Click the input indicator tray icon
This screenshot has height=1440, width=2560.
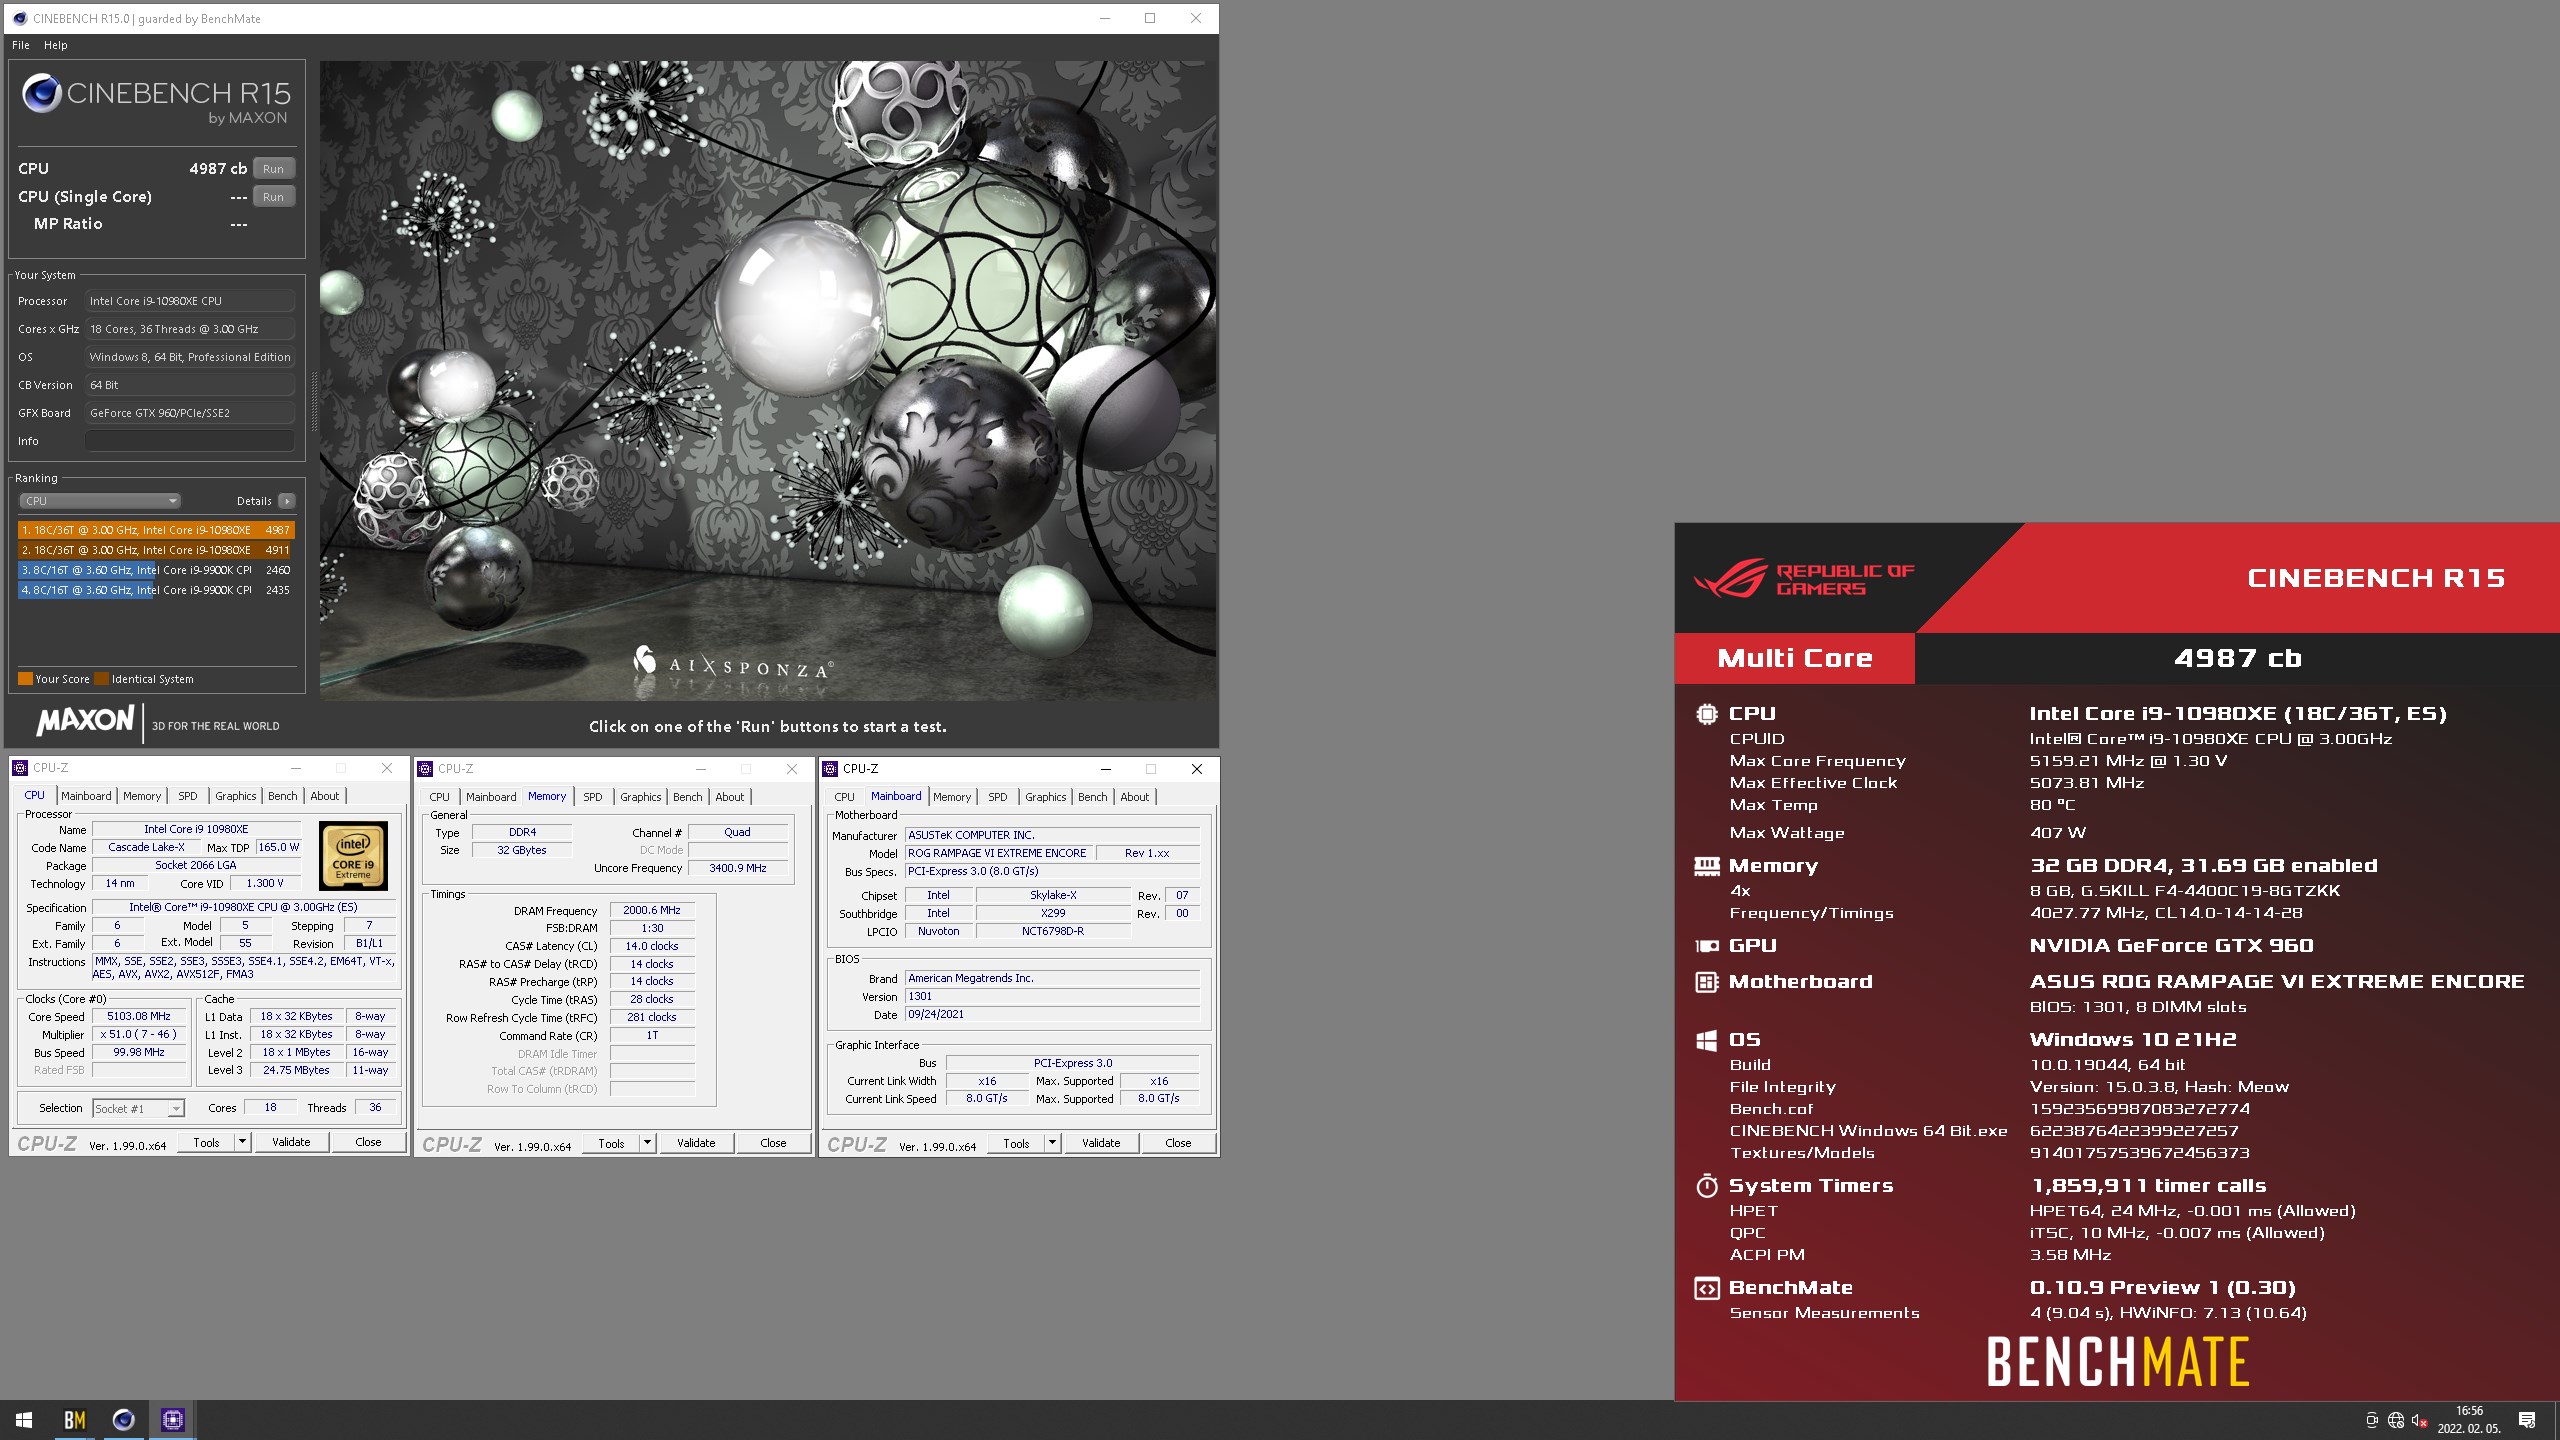2371,1420
